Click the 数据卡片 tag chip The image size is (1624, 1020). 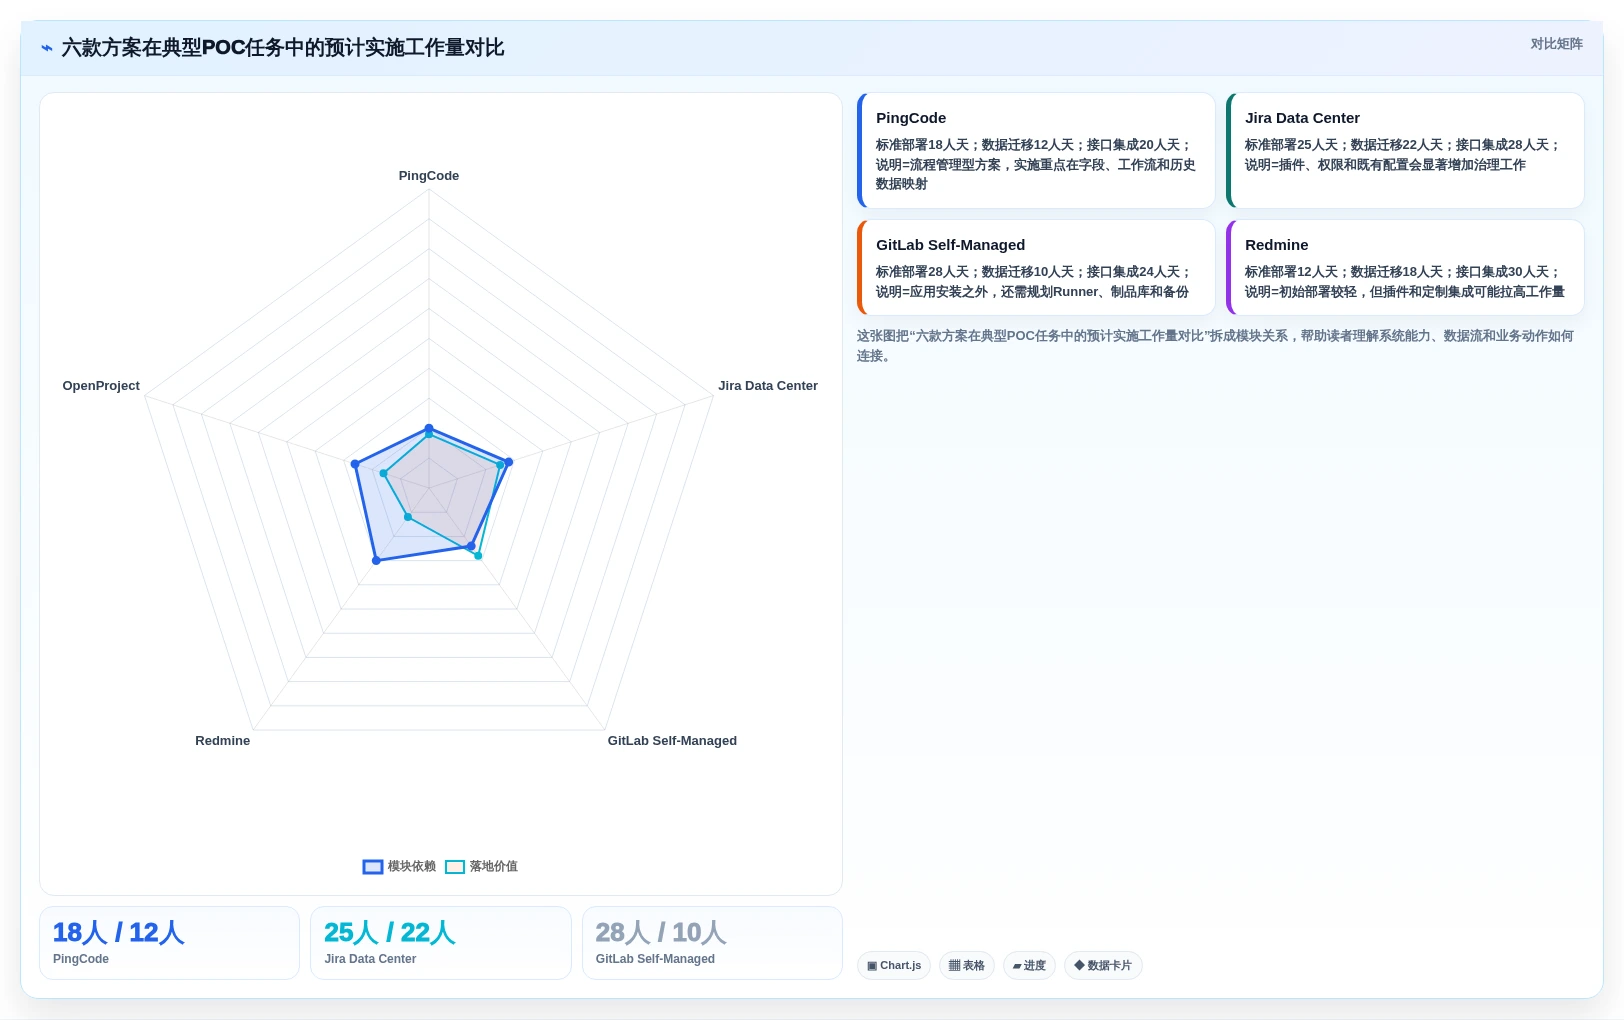(1103, 966)
